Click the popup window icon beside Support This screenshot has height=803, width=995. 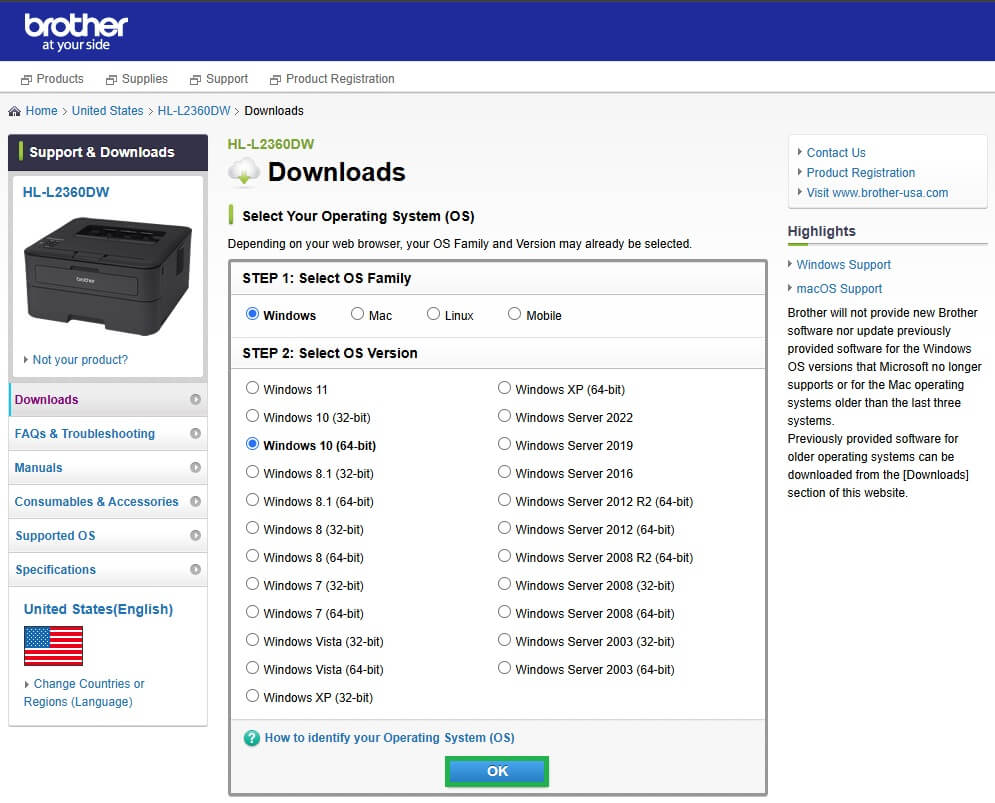pyautogui.click(x=195, y=79)
